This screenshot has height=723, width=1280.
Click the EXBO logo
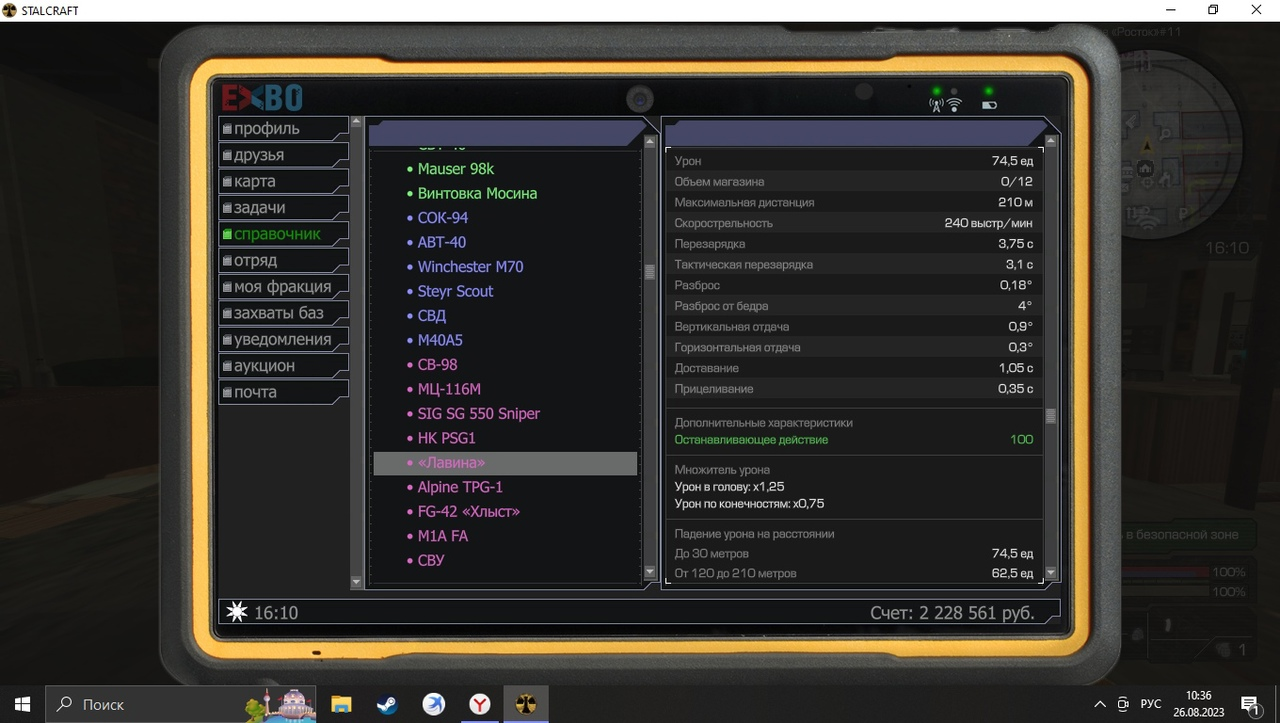[262, 98]
